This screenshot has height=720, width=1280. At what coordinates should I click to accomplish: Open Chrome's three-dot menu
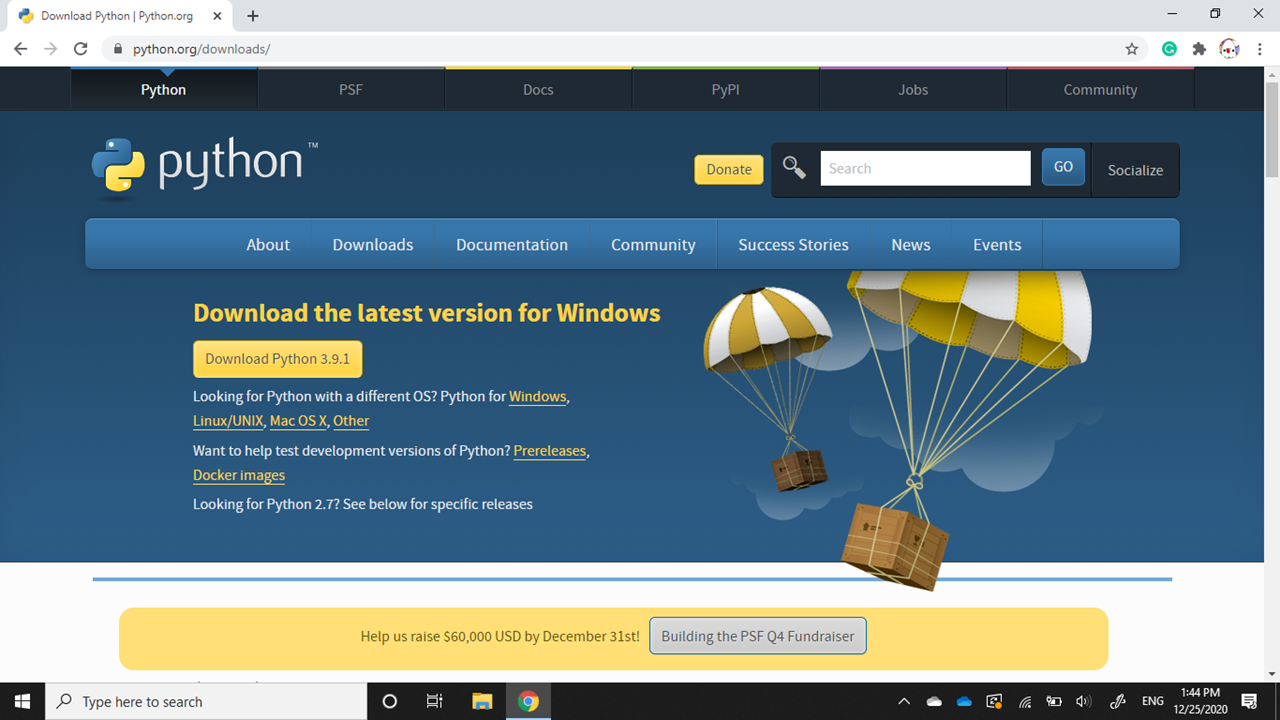tap(1259, 49)
